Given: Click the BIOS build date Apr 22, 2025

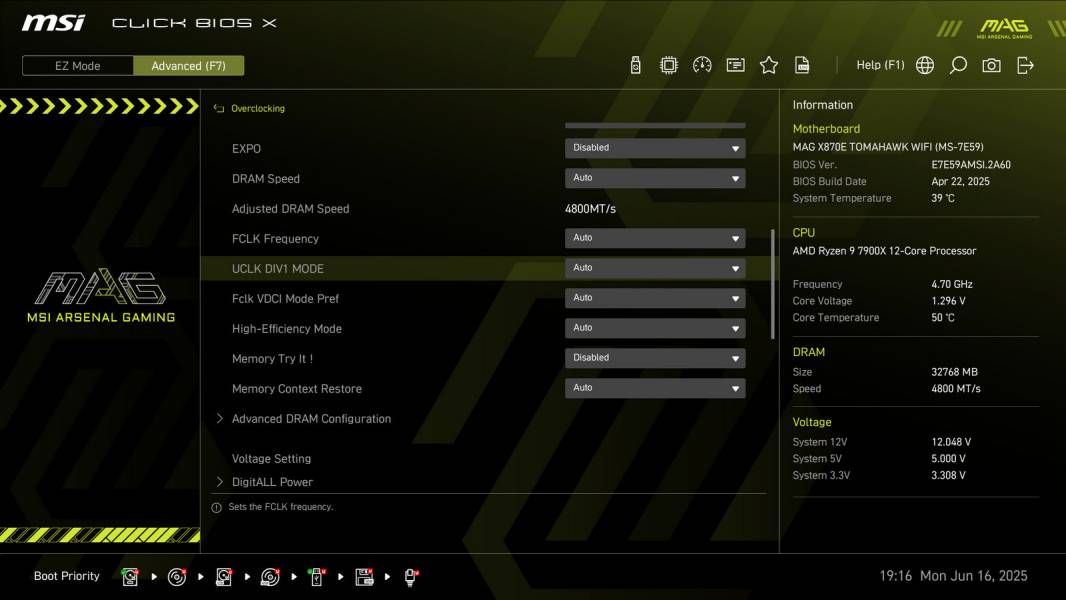Looking at the screenshot, I should tap(960, 181).
